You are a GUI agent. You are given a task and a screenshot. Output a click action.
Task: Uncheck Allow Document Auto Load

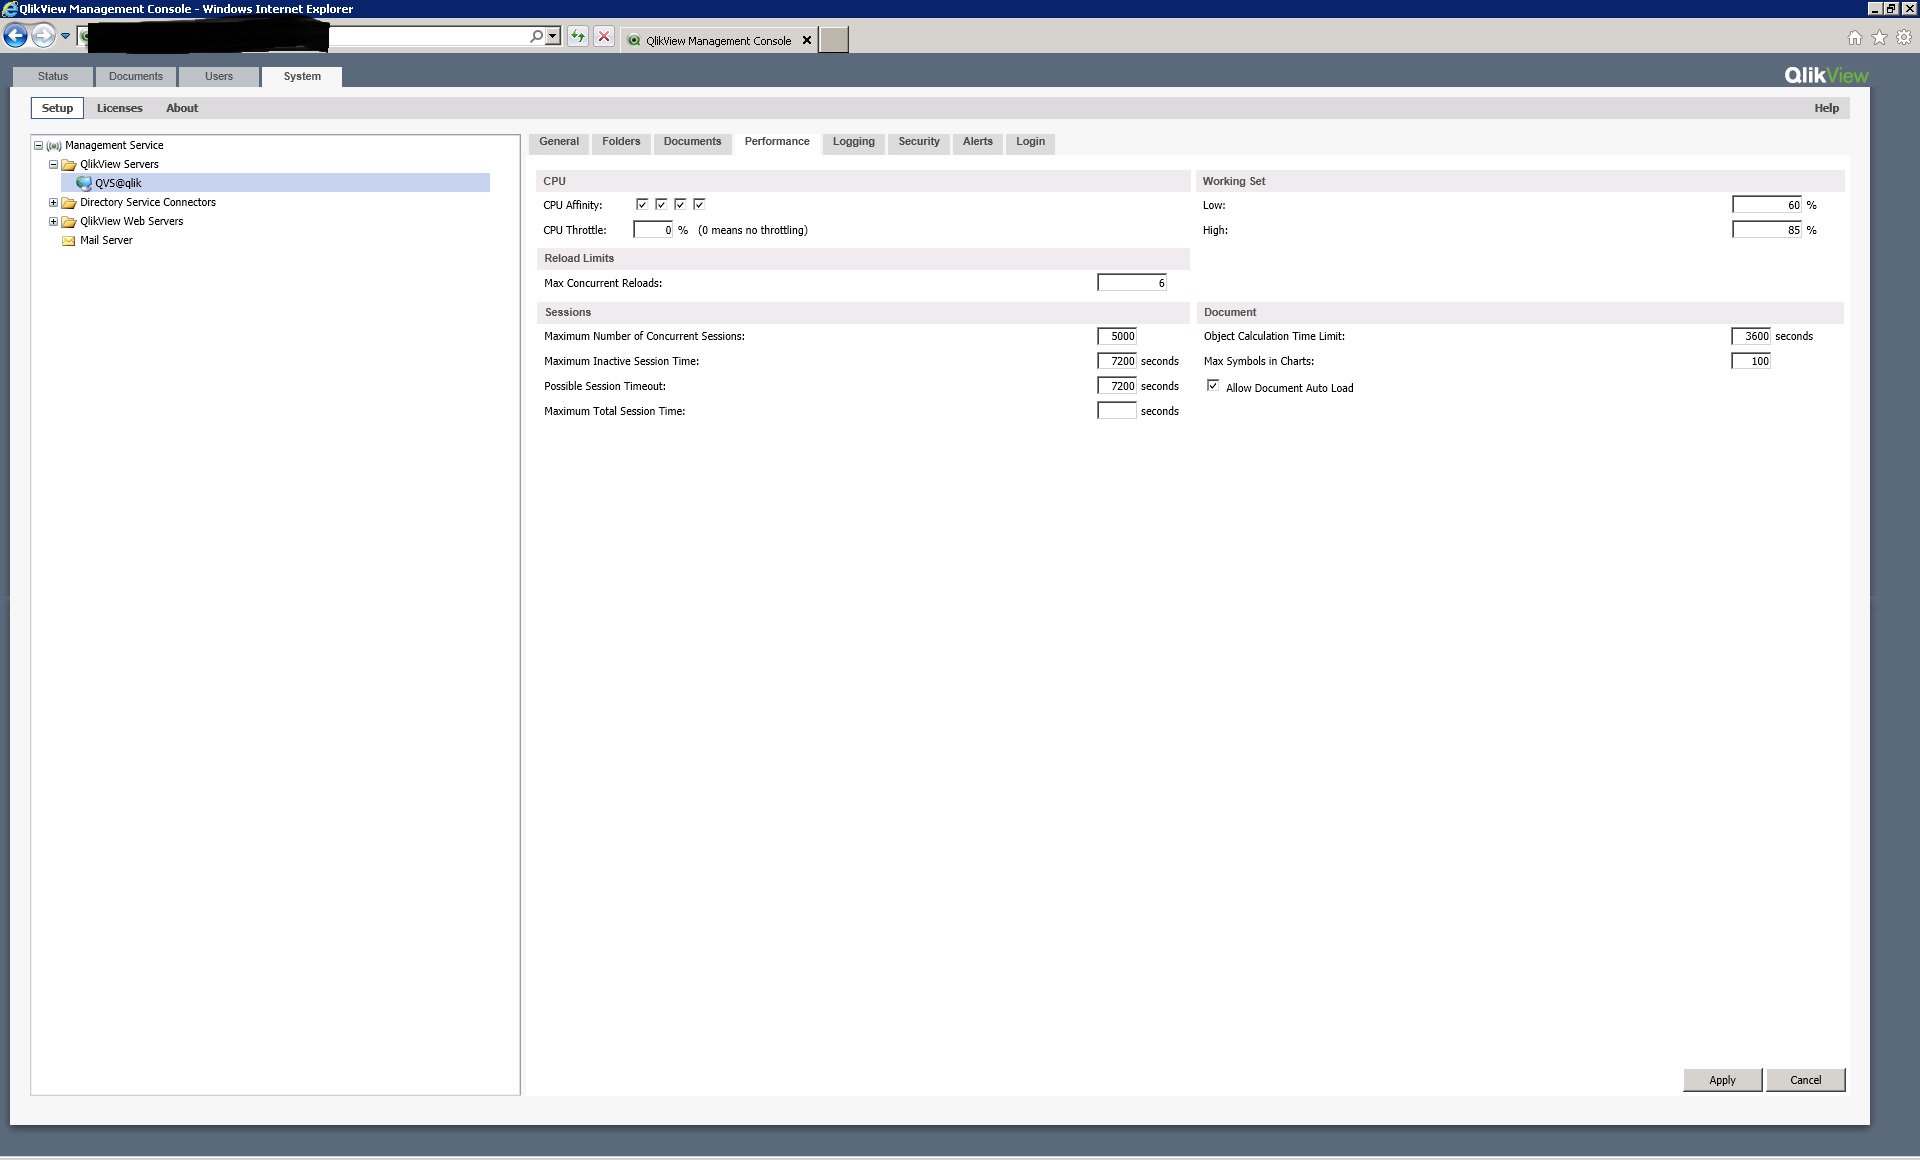pos(1213,386)
